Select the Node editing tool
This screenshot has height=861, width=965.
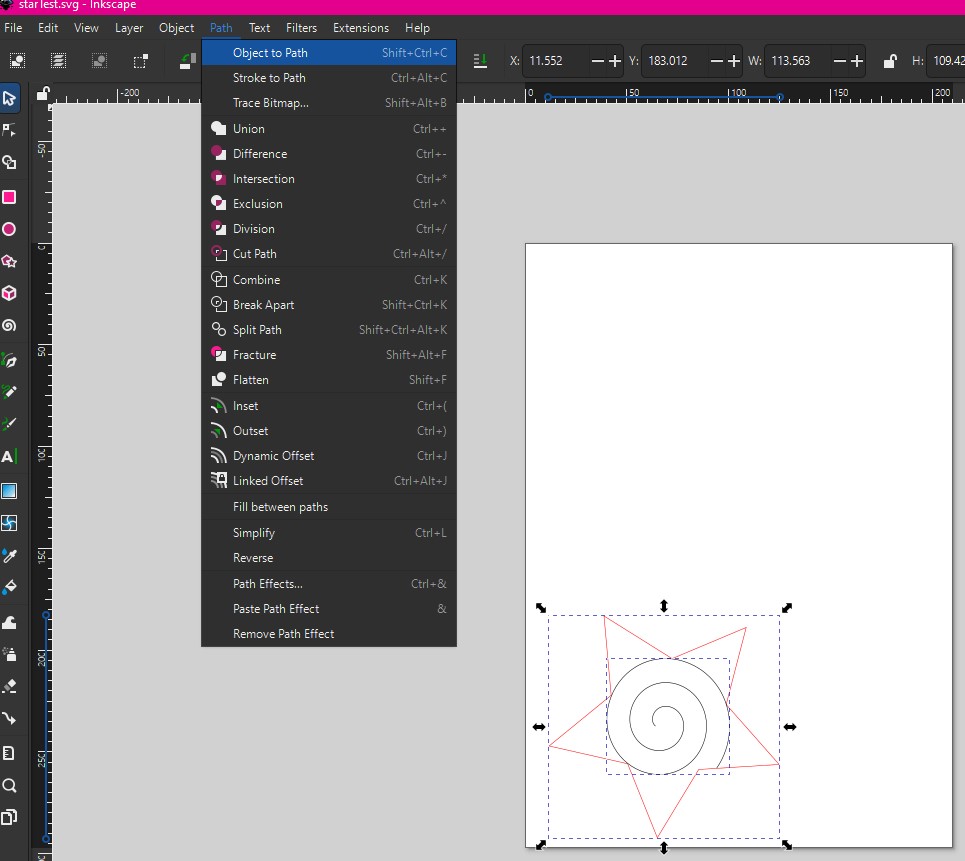point(12,130)
